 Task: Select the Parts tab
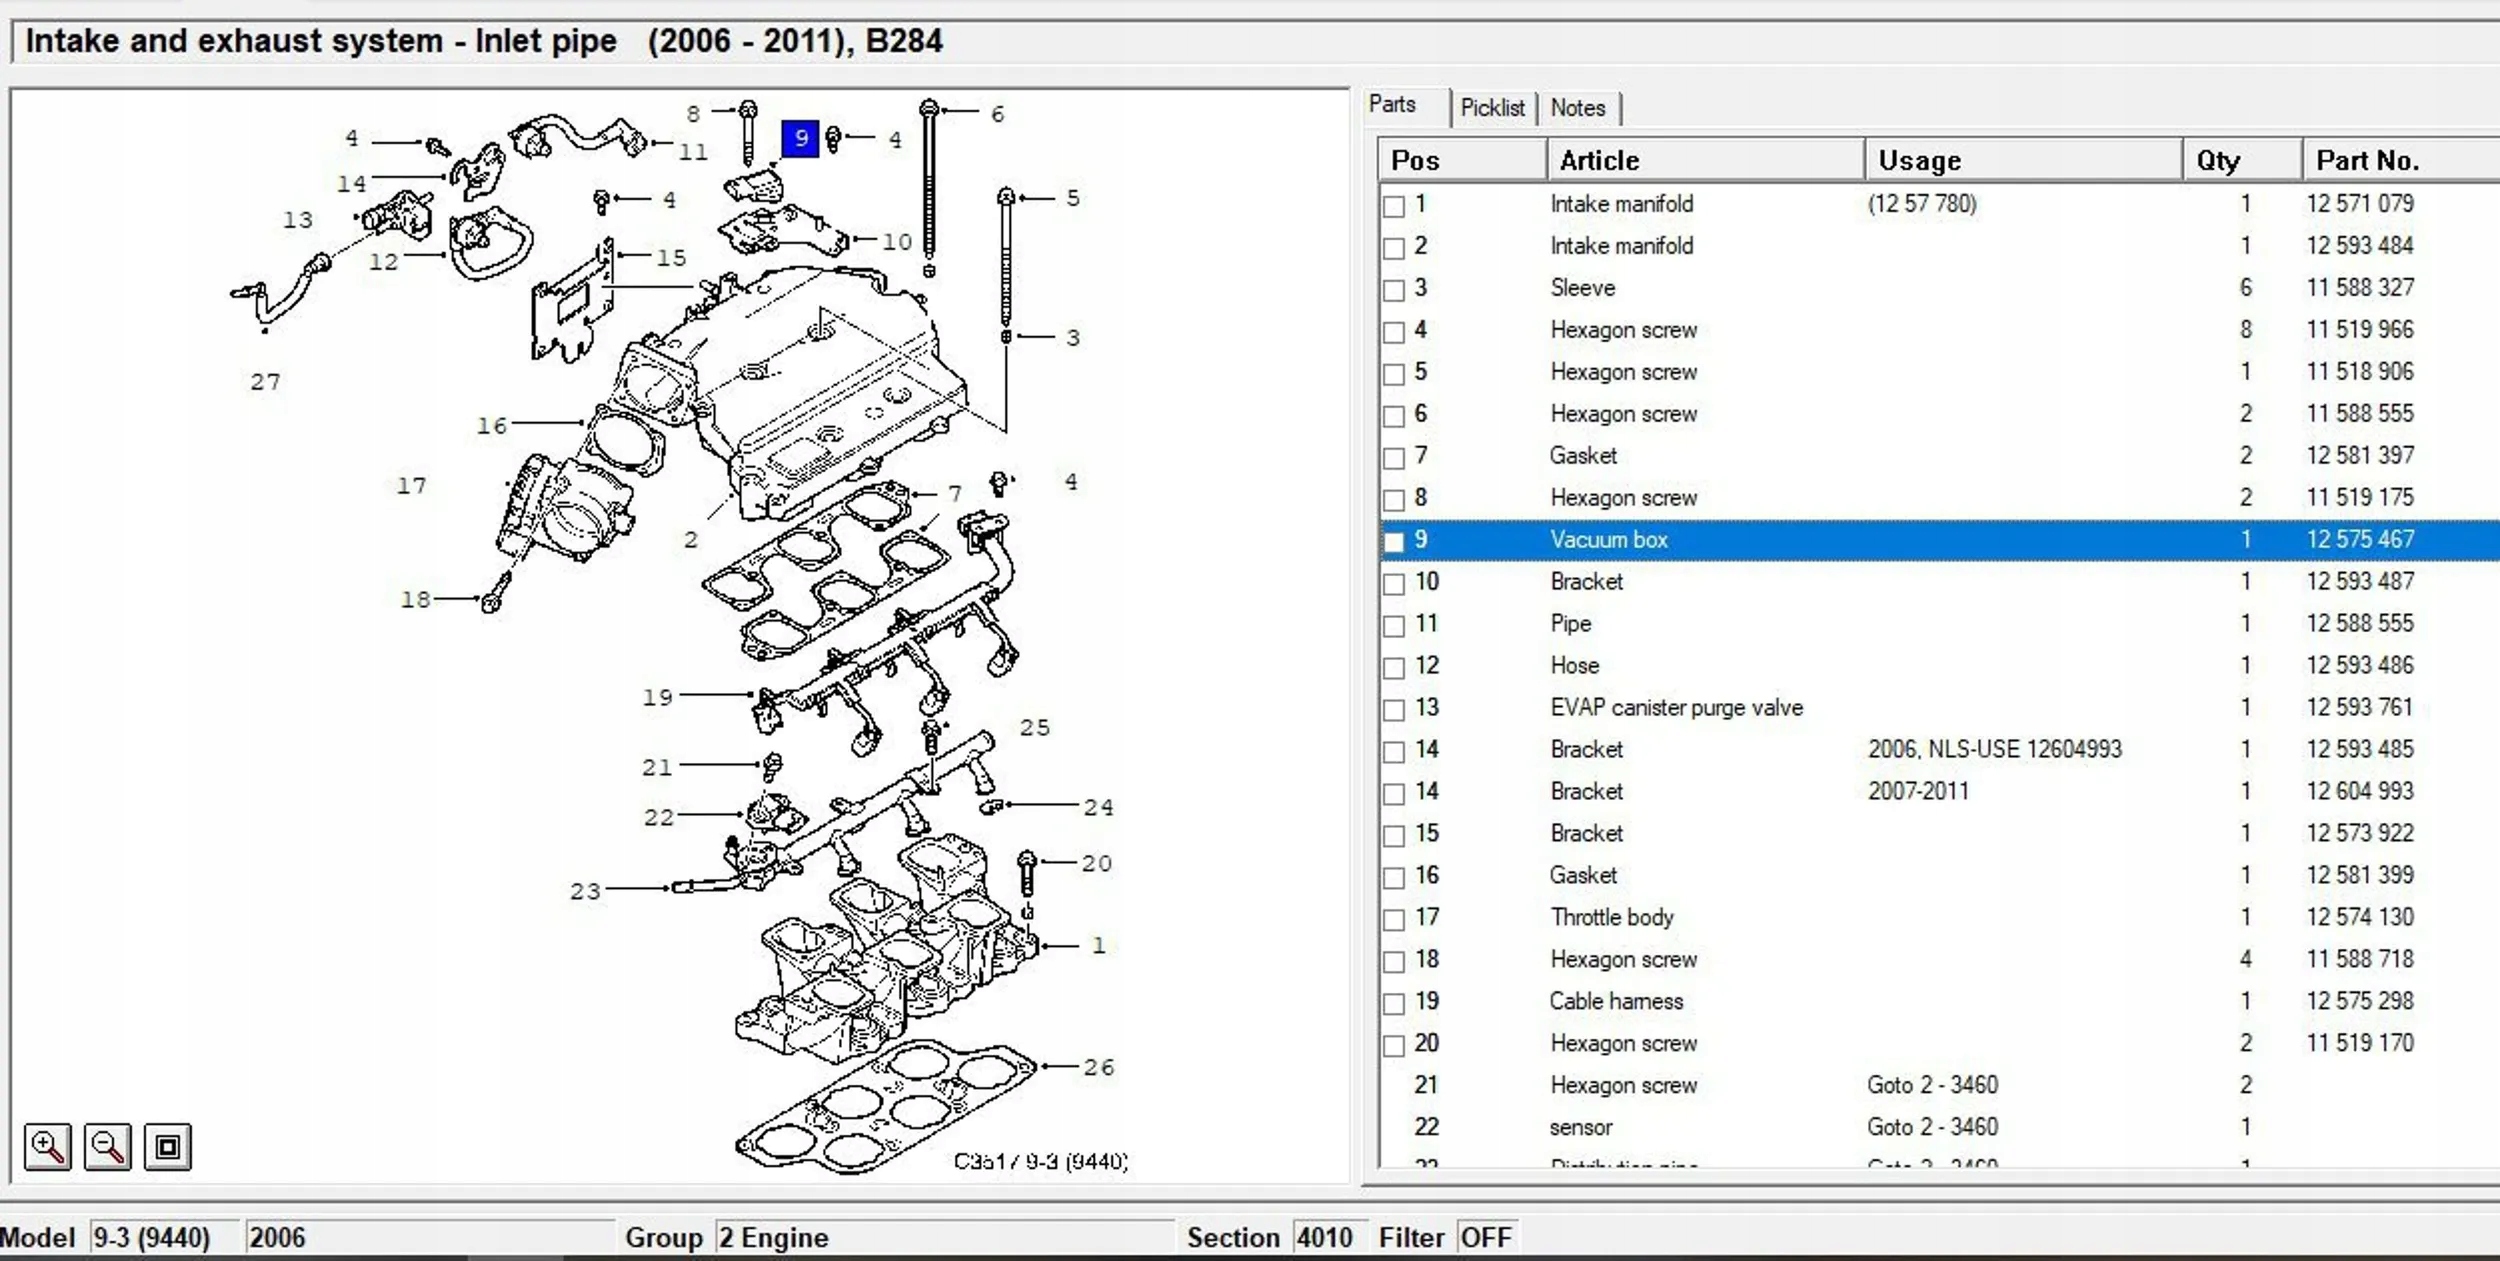point(1392,105)
